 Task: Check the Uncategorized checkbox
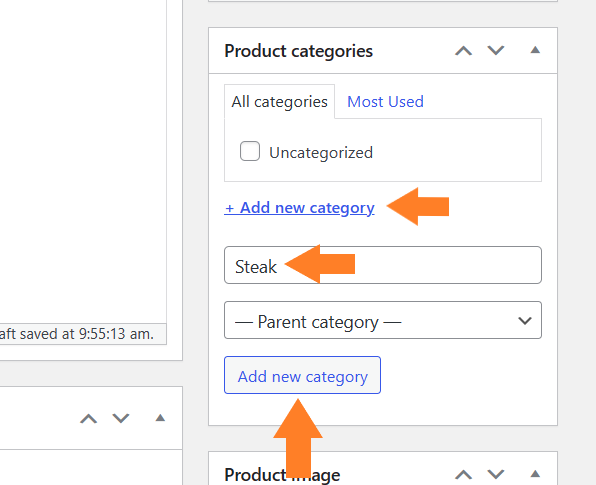coord(250,151)
